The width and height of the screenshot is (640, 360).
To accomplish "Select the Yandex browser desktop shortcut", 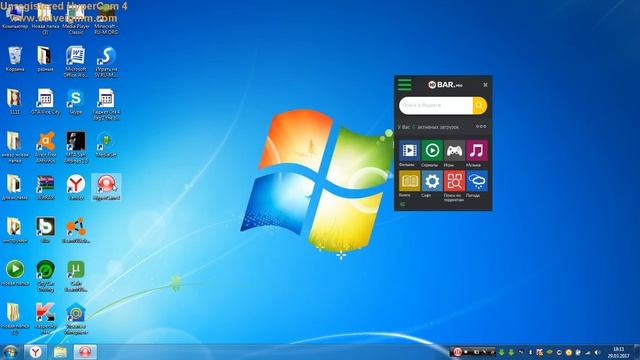I will click(x=76, y=187).
